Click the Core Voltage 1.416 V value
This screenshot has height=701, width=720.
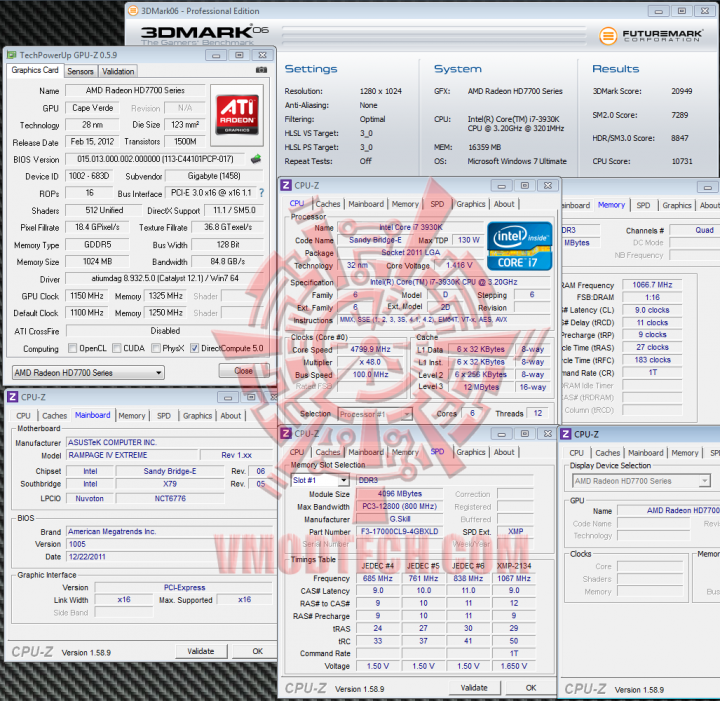pos(459,265)
